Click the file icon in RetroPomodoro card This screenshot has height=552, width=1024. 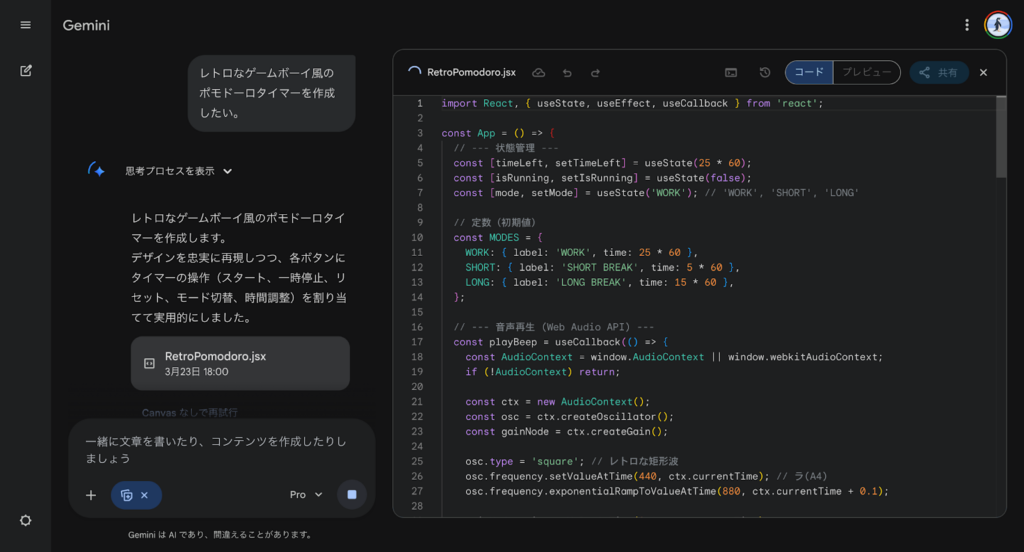[x=150, y=363]
